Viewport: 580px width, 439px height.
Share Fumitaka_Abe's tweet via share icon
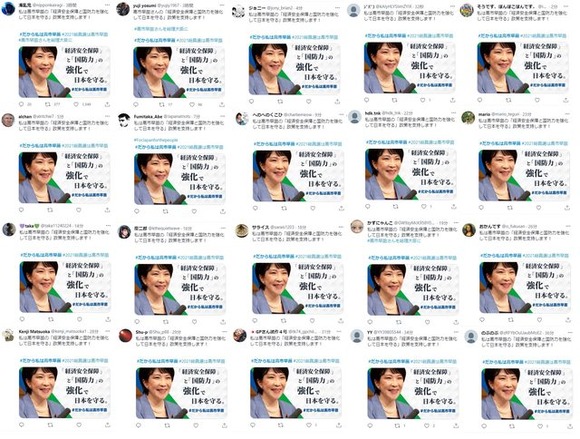click(223, 211)
